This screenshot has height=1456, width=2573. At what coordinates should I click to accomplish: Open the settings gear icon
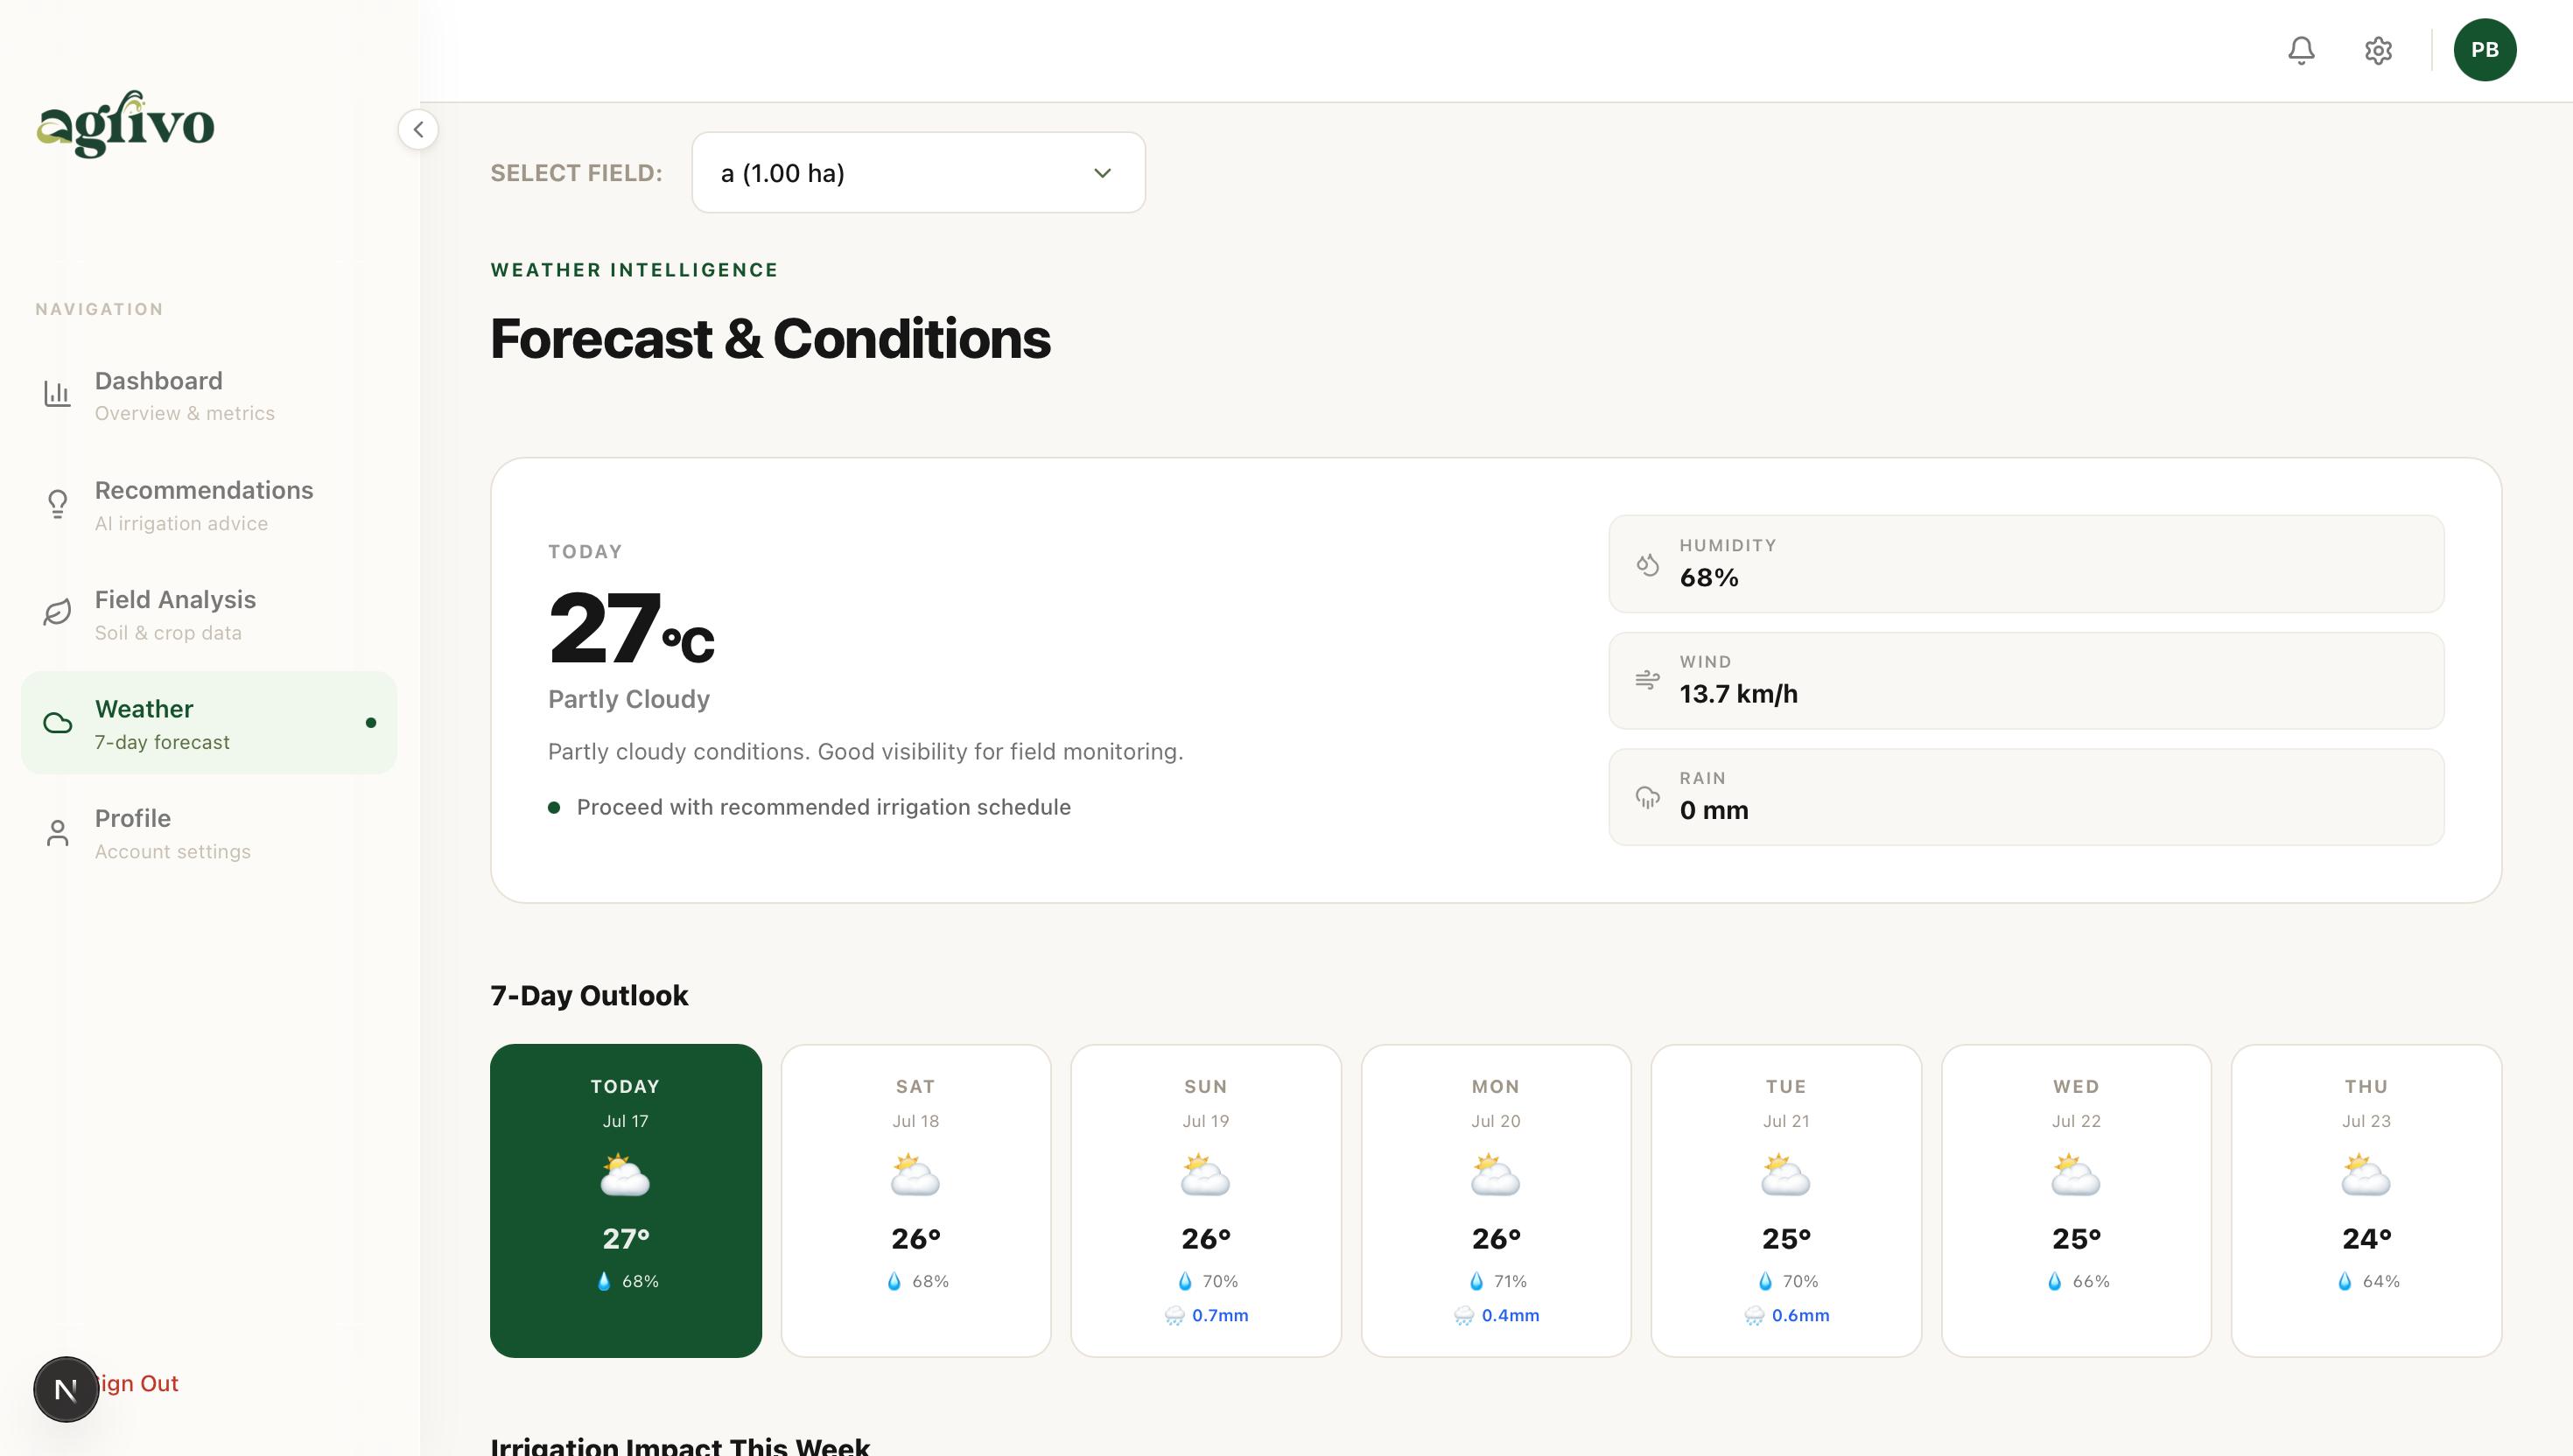[2378, 50]
